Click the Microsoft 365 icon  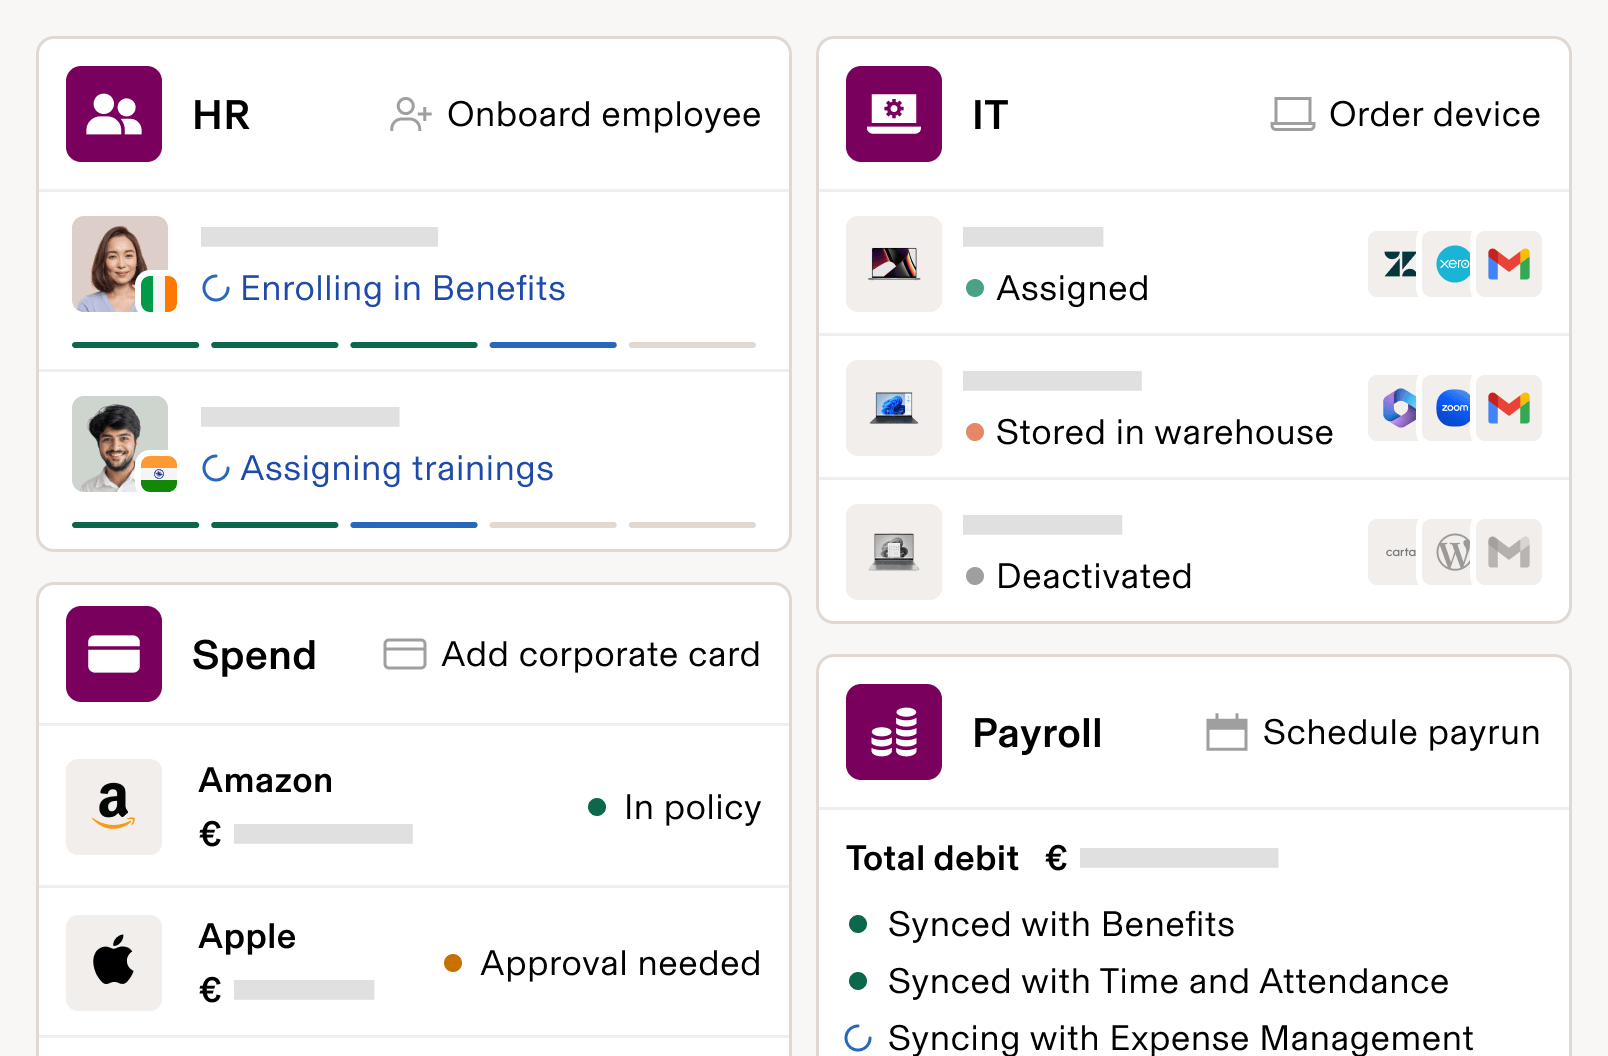[x=1394, y=408]
